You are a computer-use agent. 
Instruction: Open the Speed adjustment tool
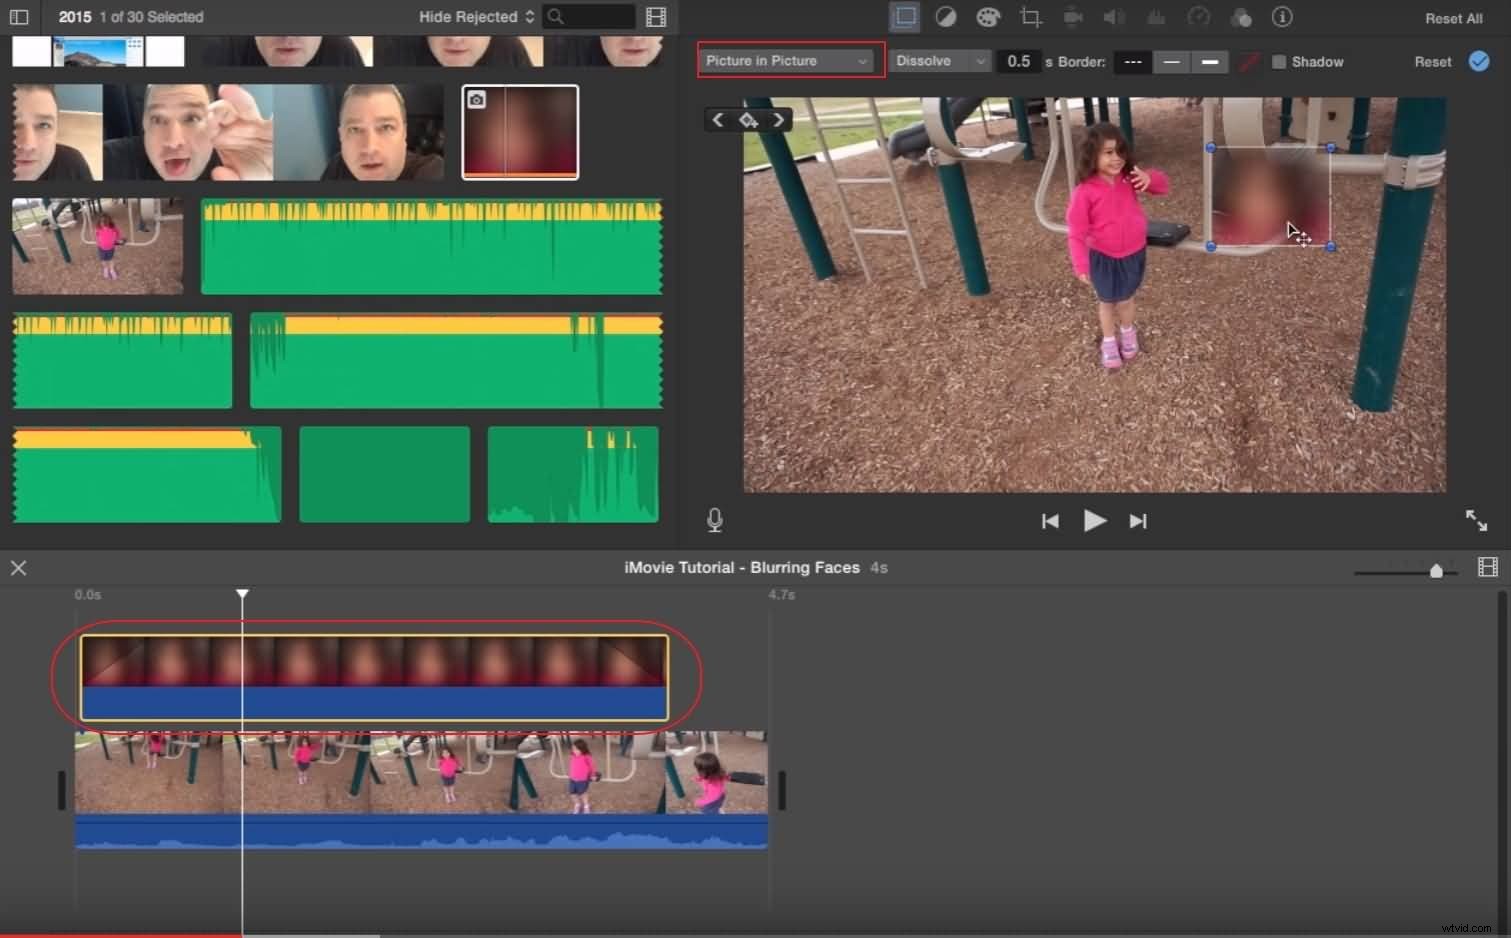point(1199,17)
